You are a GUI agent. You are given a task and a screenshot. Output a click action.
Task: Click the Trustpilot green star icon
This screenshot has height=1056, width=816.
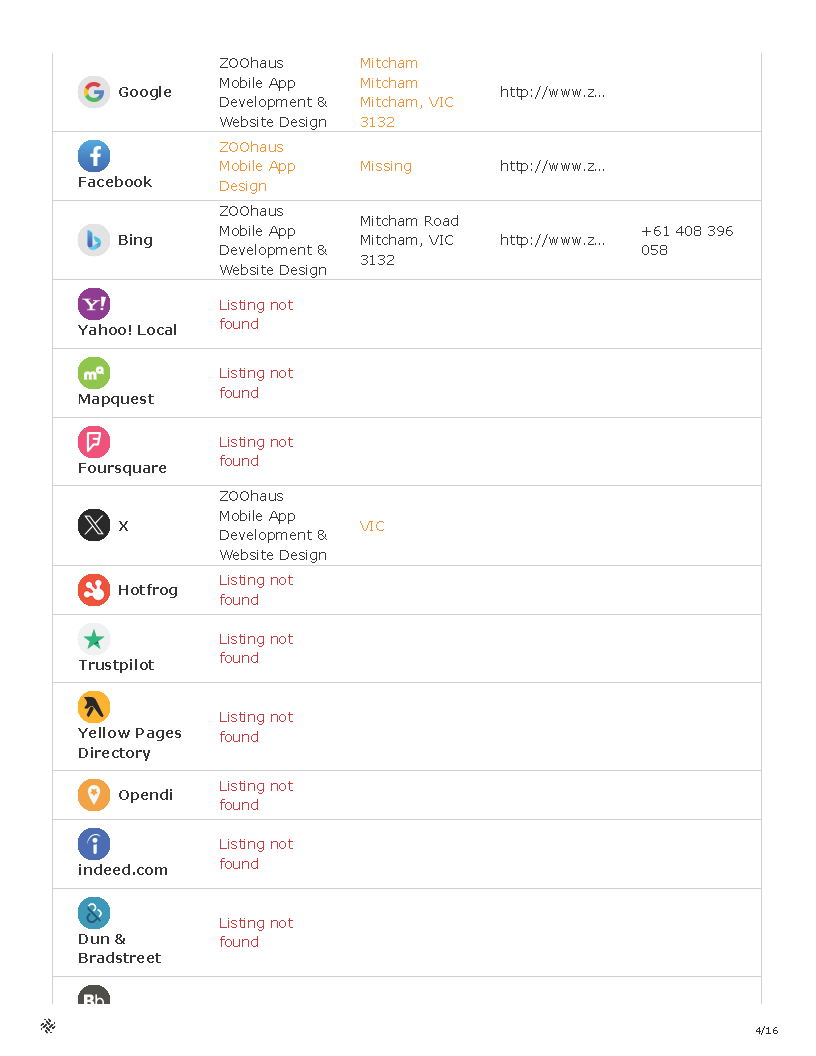click(94, 639)
